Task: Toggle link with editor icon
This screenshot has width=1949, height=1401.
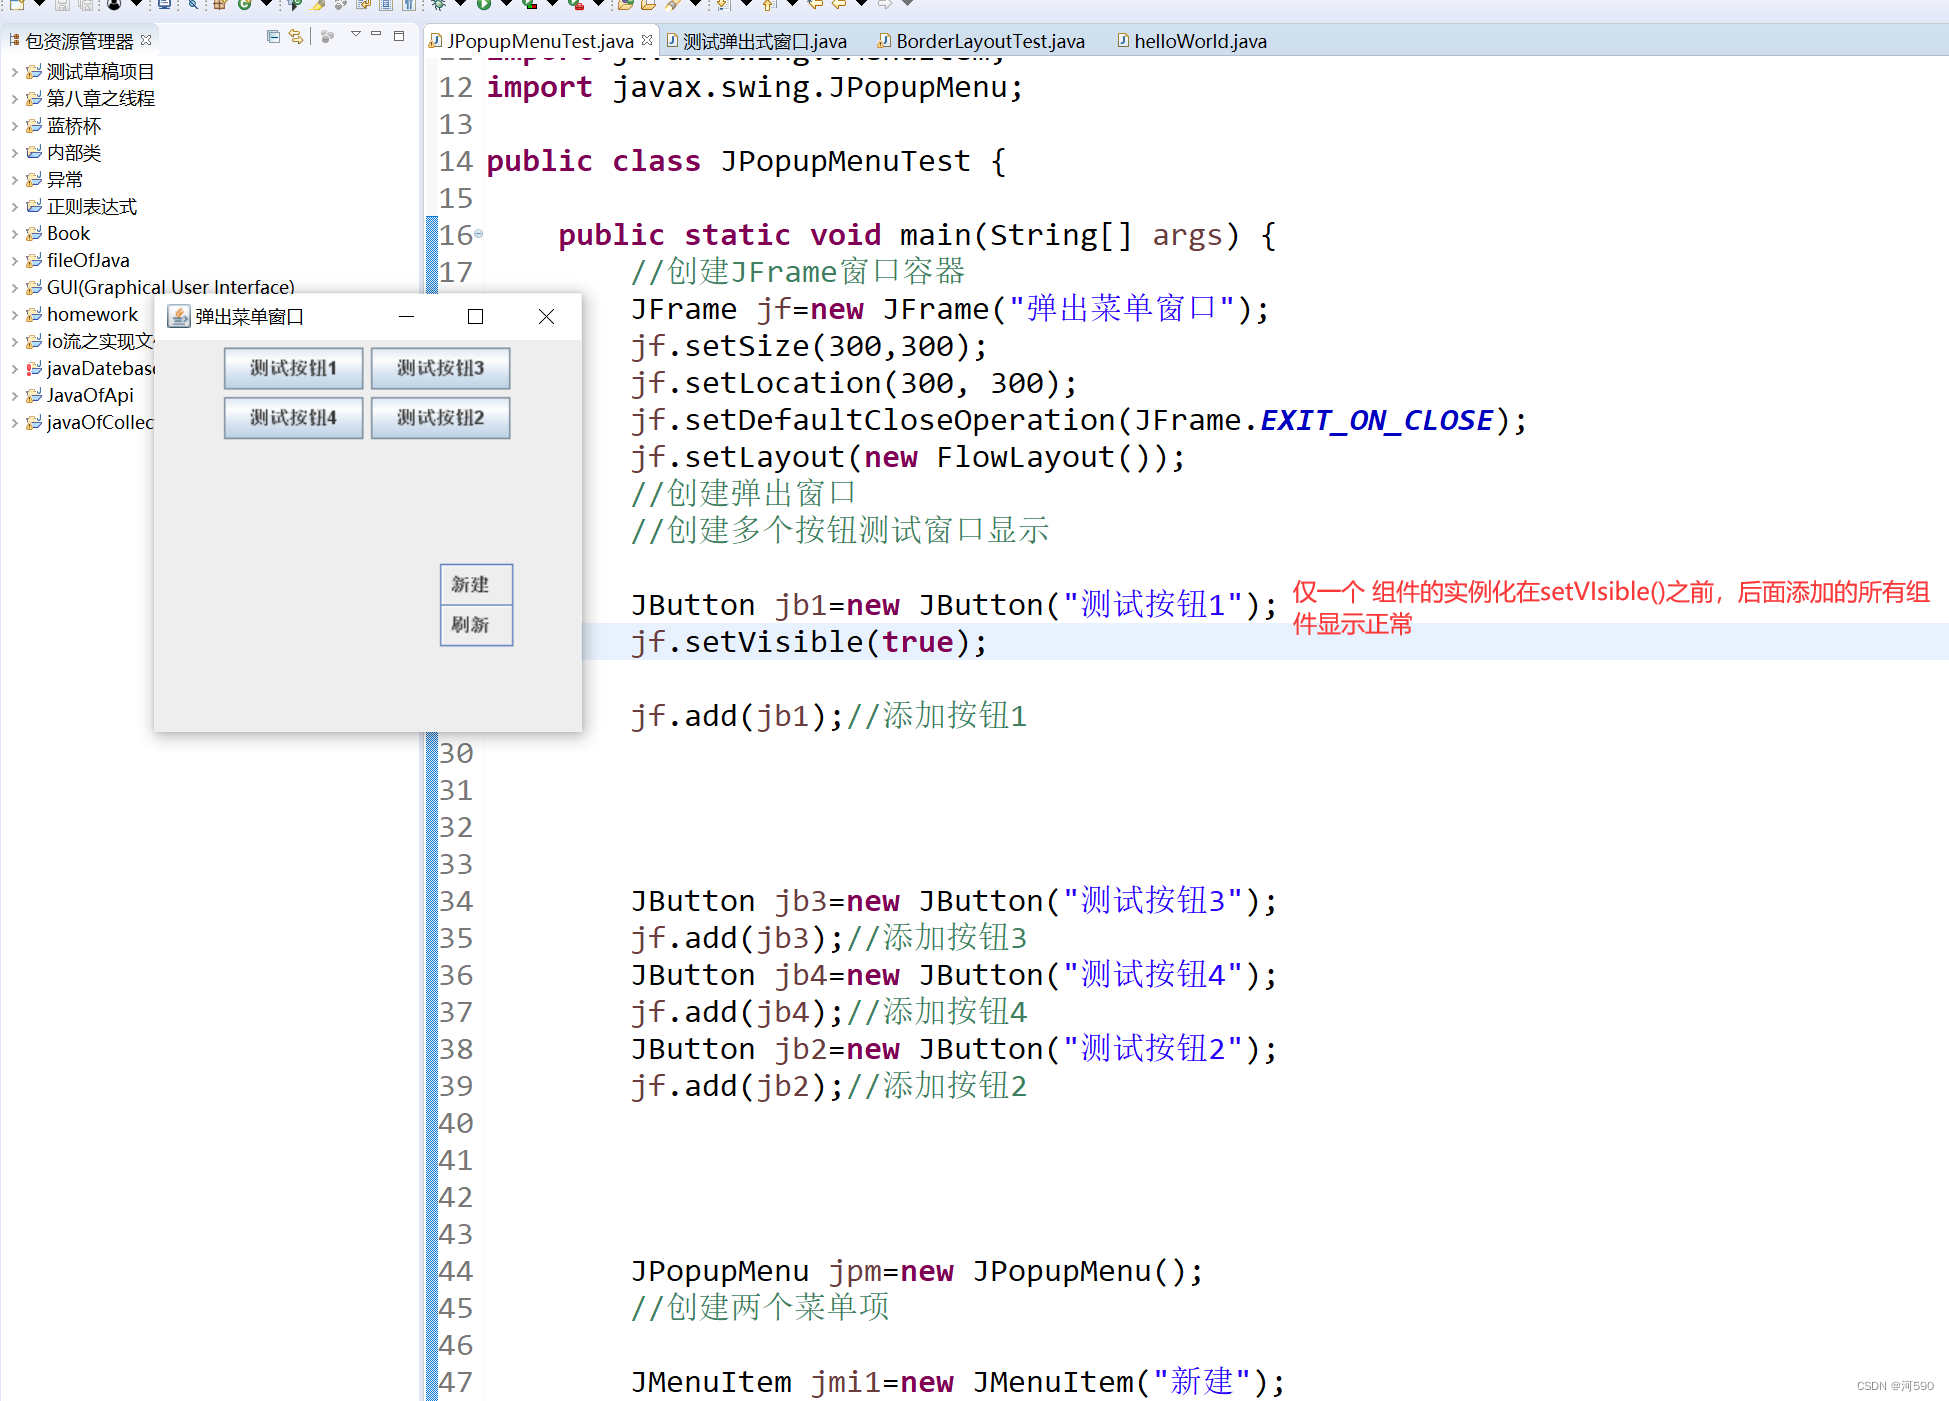Action: (x=296, y=37)
